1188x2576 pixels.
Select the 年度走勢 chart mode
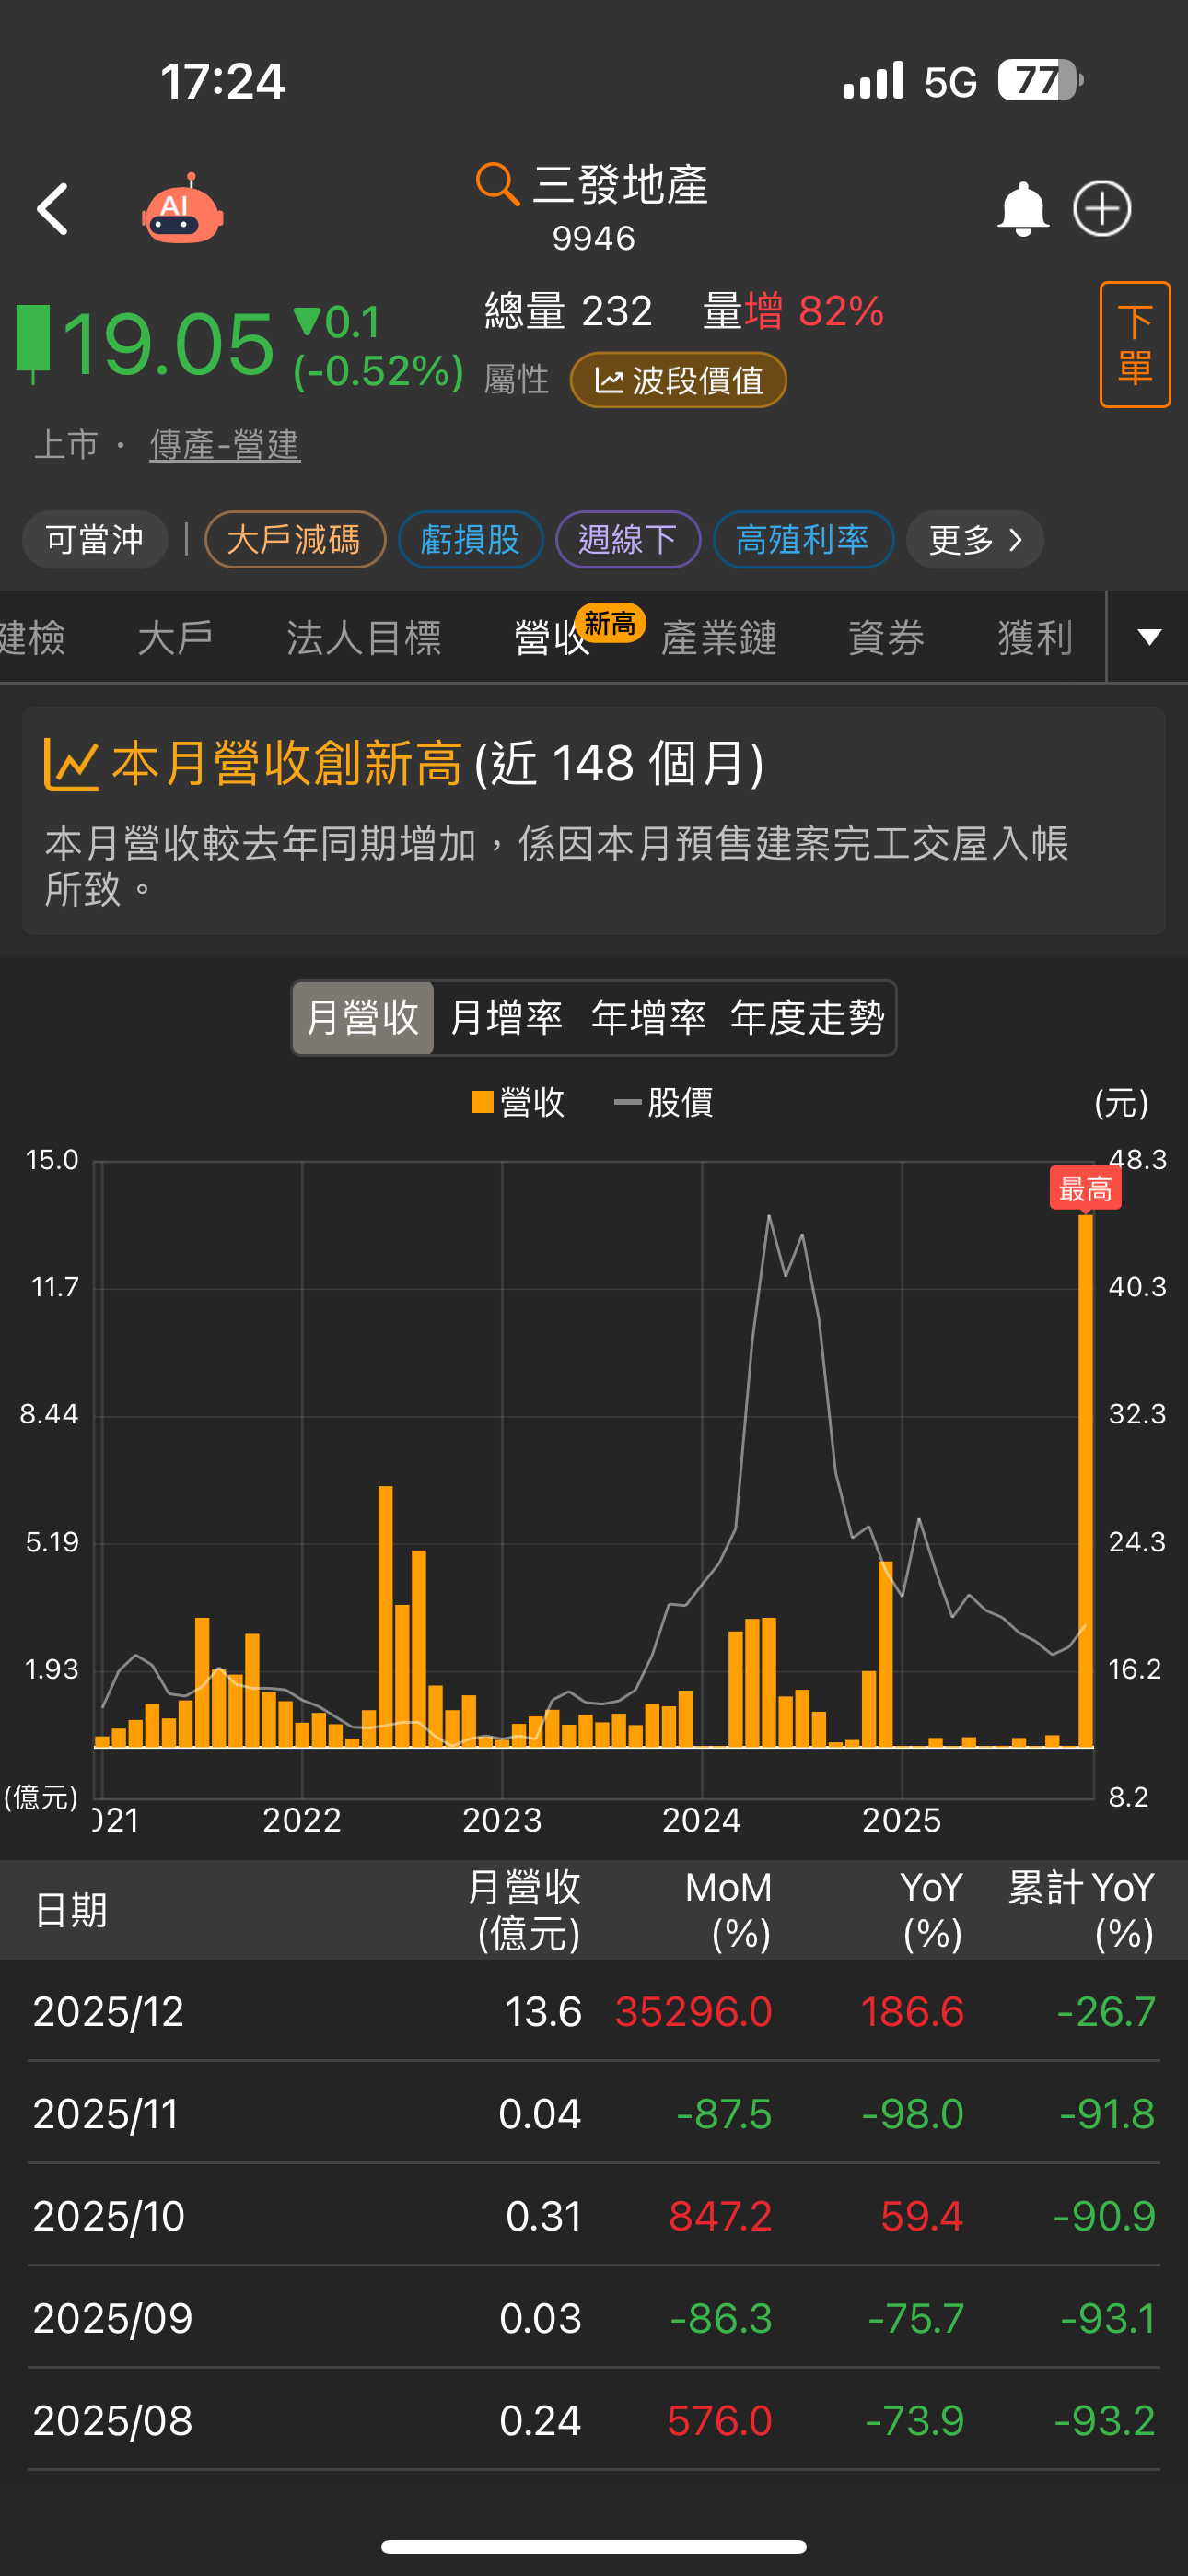(x=808, y=1018)
